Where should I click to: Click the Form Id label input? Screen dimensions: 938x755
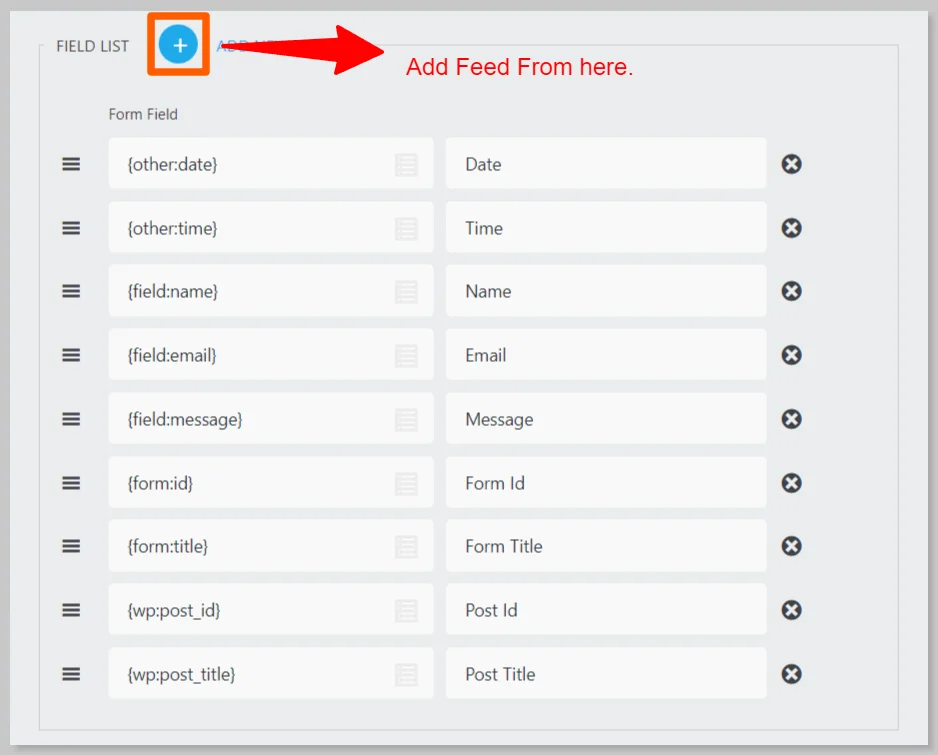(x=605, y=483)
